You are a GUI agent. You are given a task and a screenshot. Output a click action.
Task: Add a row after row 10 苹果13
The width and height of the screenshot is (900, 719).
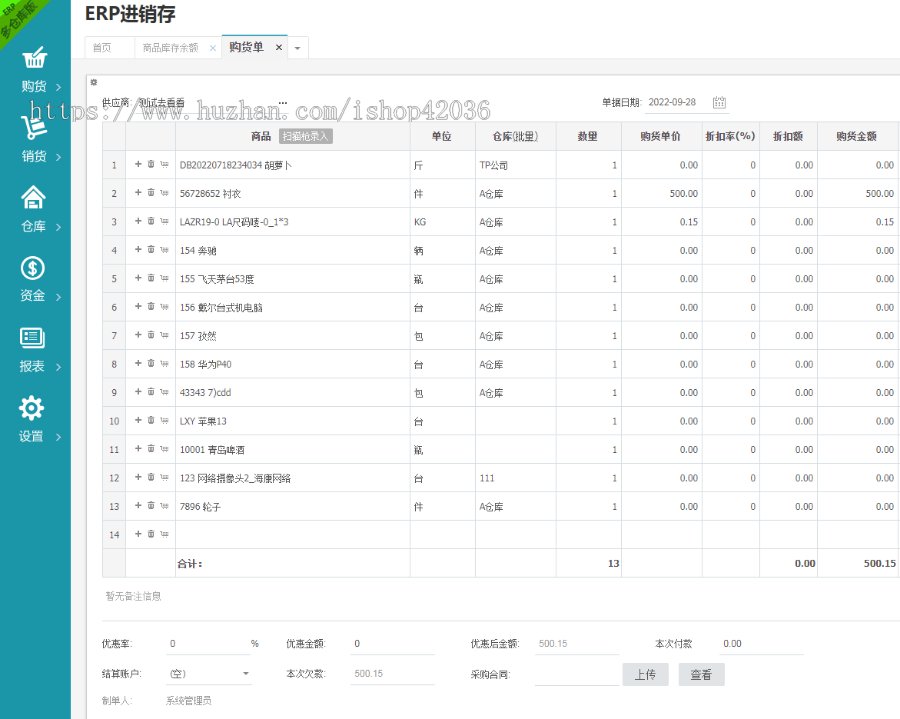click(x=138, y=420)
